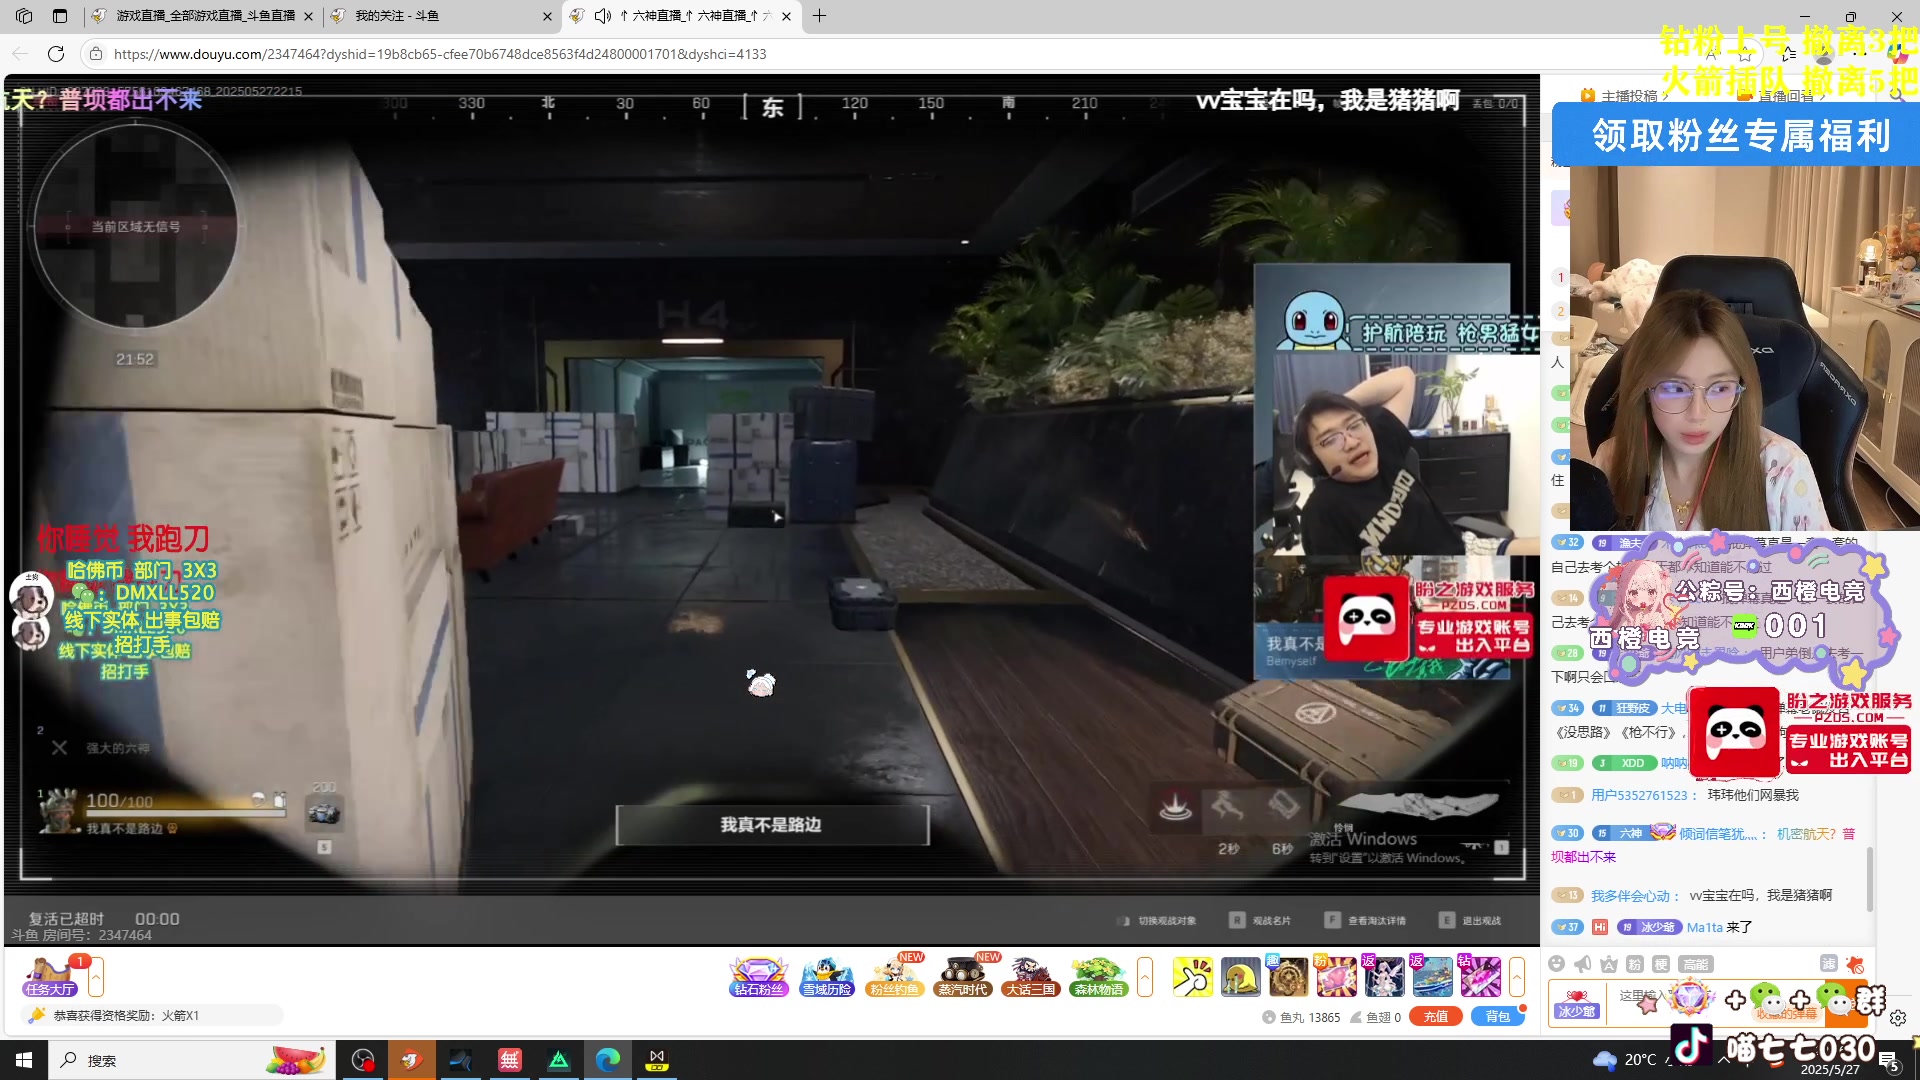Screen dimensions: 1920x1080
Task: Open the 背包 backpack button
Action: pyautogui.click(x=1498, y=1016)
